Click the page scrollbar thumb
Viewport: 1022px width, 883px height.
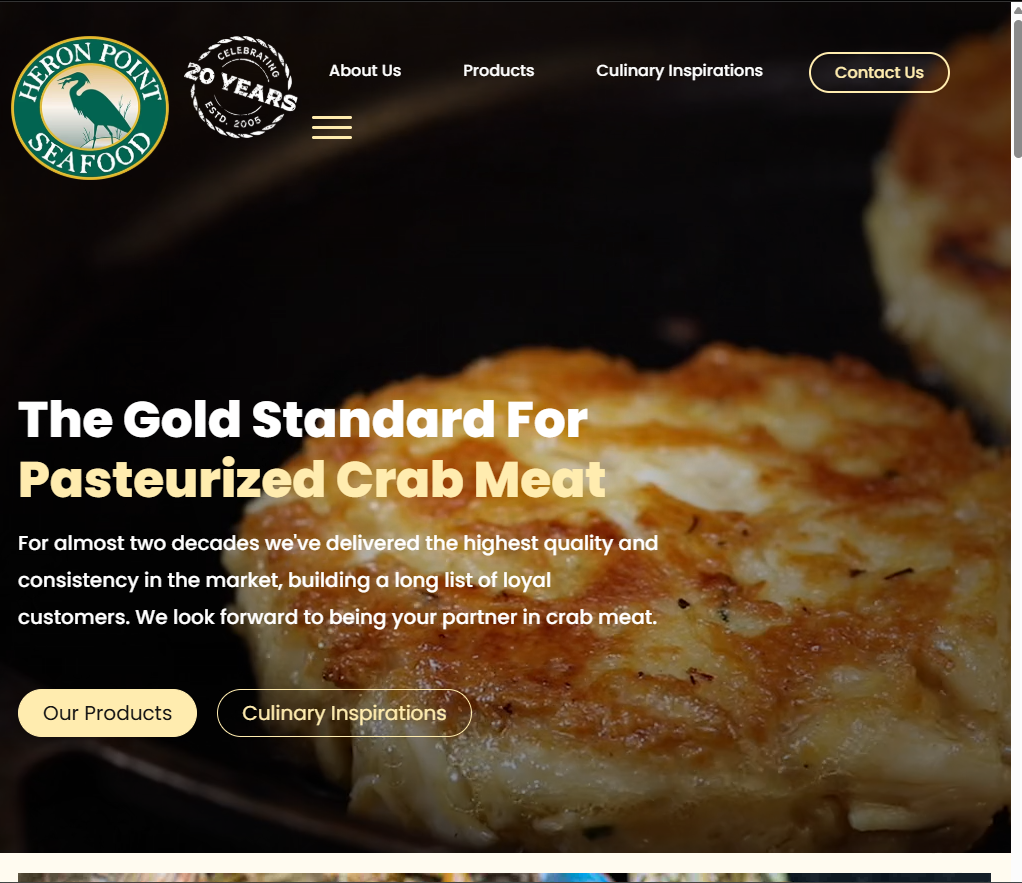click(x=1017, y=88)
